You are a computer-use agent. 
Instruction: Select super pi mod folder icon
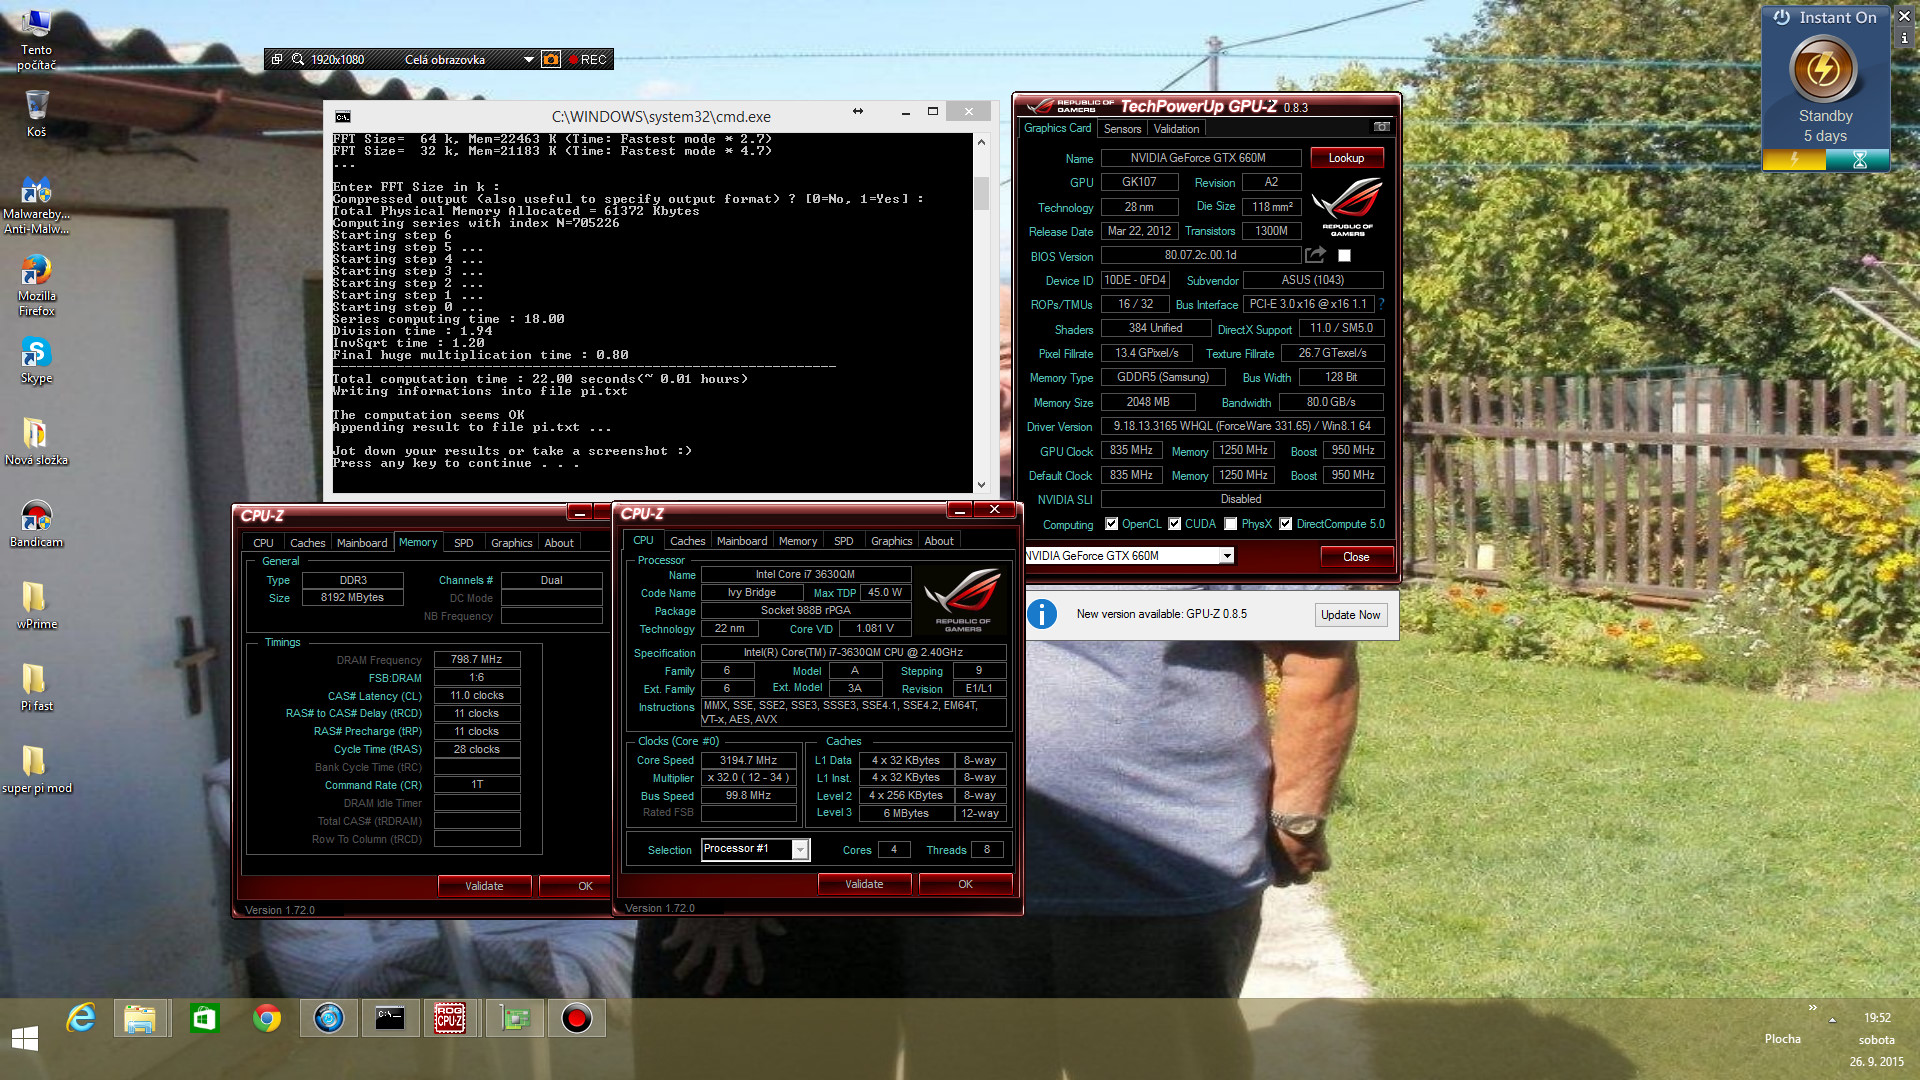[36, 769]
